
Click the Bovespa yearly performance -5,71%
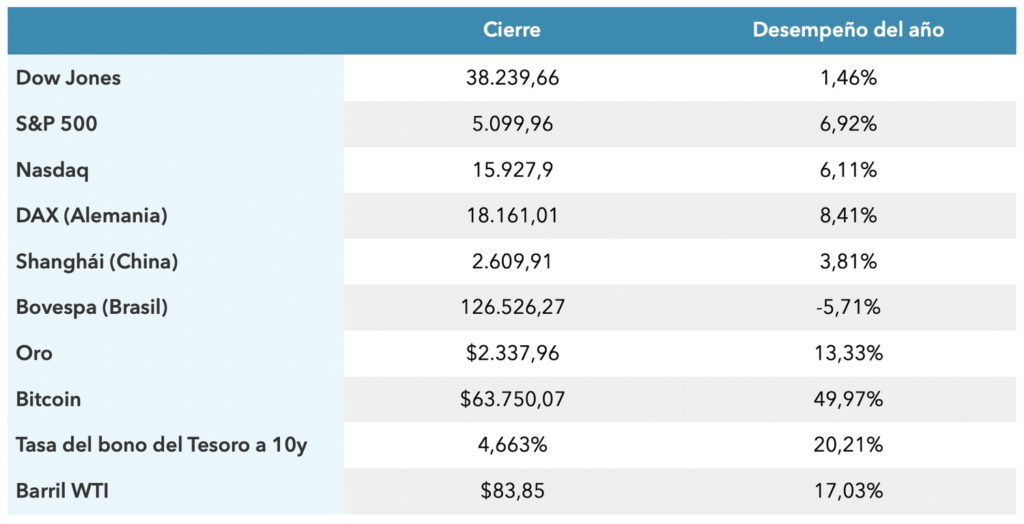point(846,308)
